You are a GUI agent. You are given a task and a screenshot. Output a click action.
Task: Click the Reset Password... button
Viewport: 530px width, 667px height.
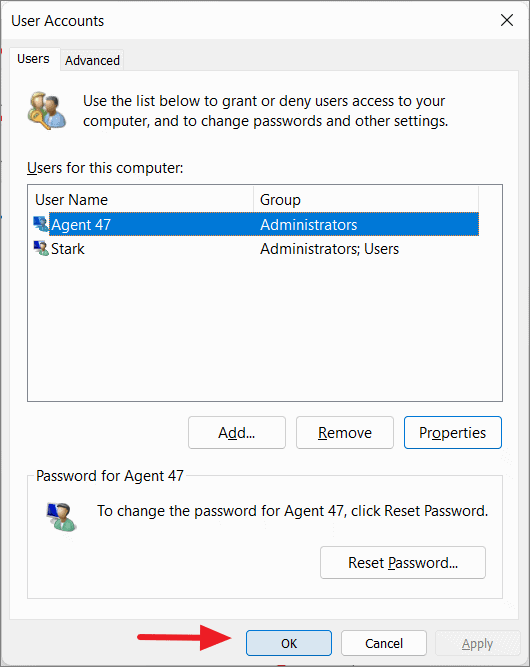pos(403,563)
